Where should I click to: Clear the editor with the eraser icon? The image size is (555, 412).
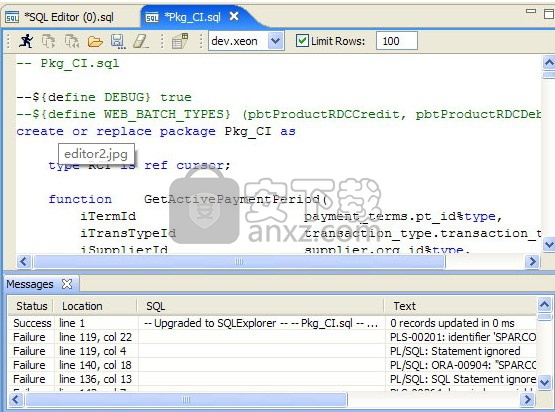141,41
